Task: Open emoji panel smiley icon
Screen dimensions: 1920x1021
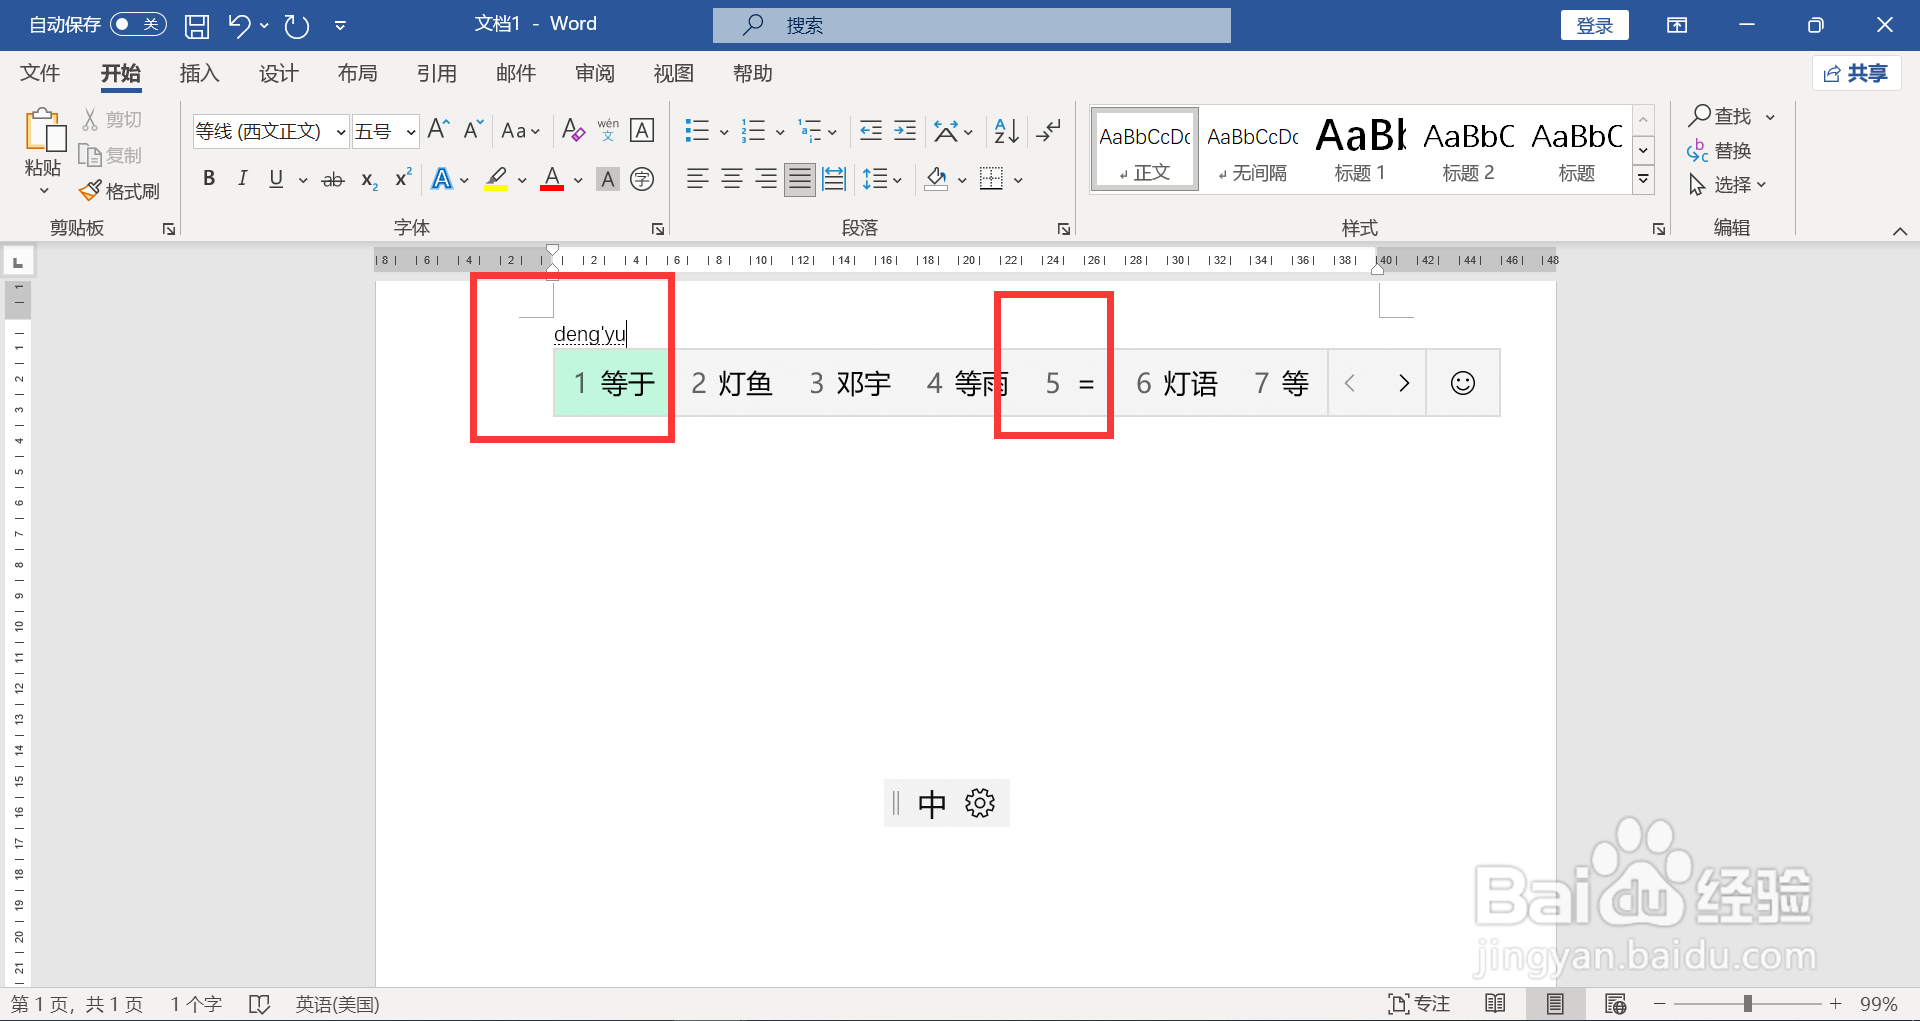Action: click(1463, 383)
